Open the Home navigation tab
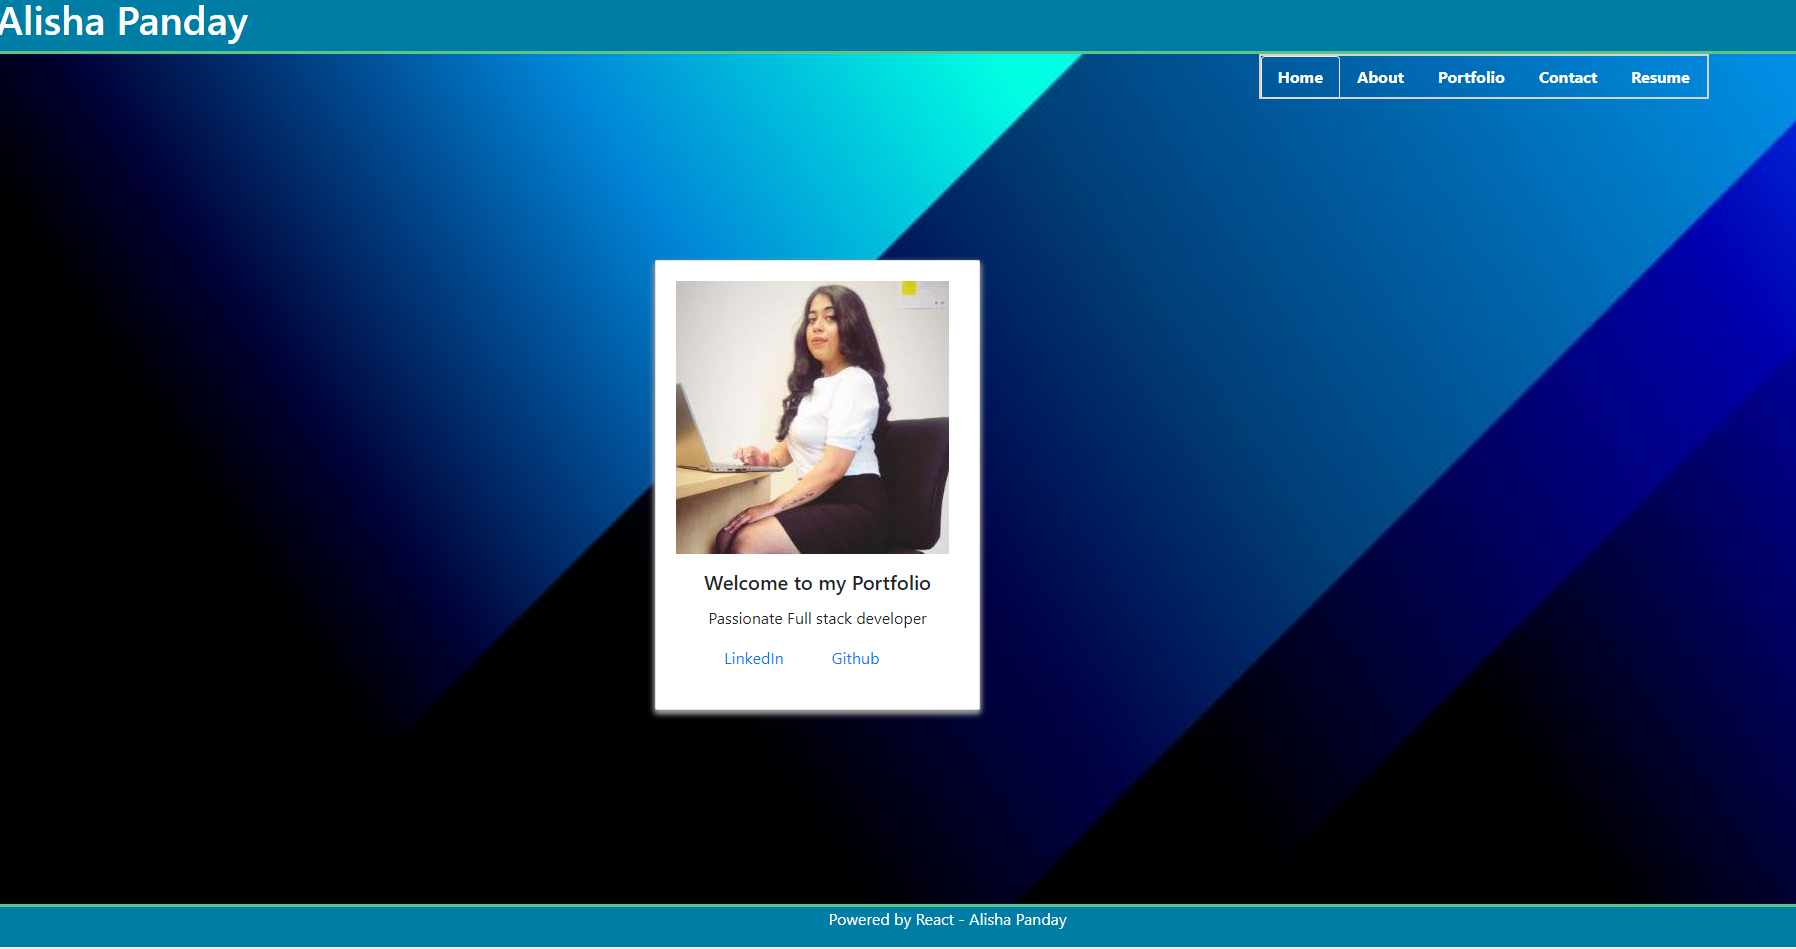Viewport: 1796px width, 949px height. pos(1300,77)
